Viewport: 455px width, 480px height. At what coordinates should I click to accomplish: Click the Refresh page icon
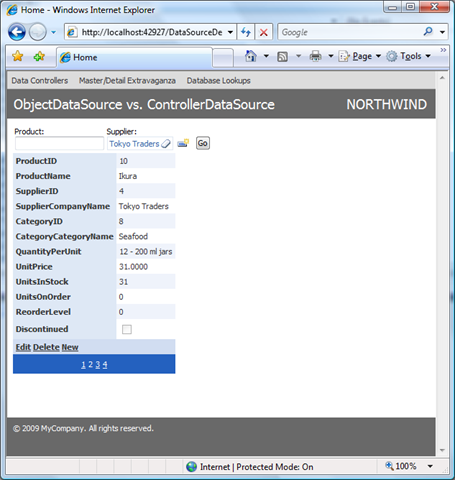(246, 32)
